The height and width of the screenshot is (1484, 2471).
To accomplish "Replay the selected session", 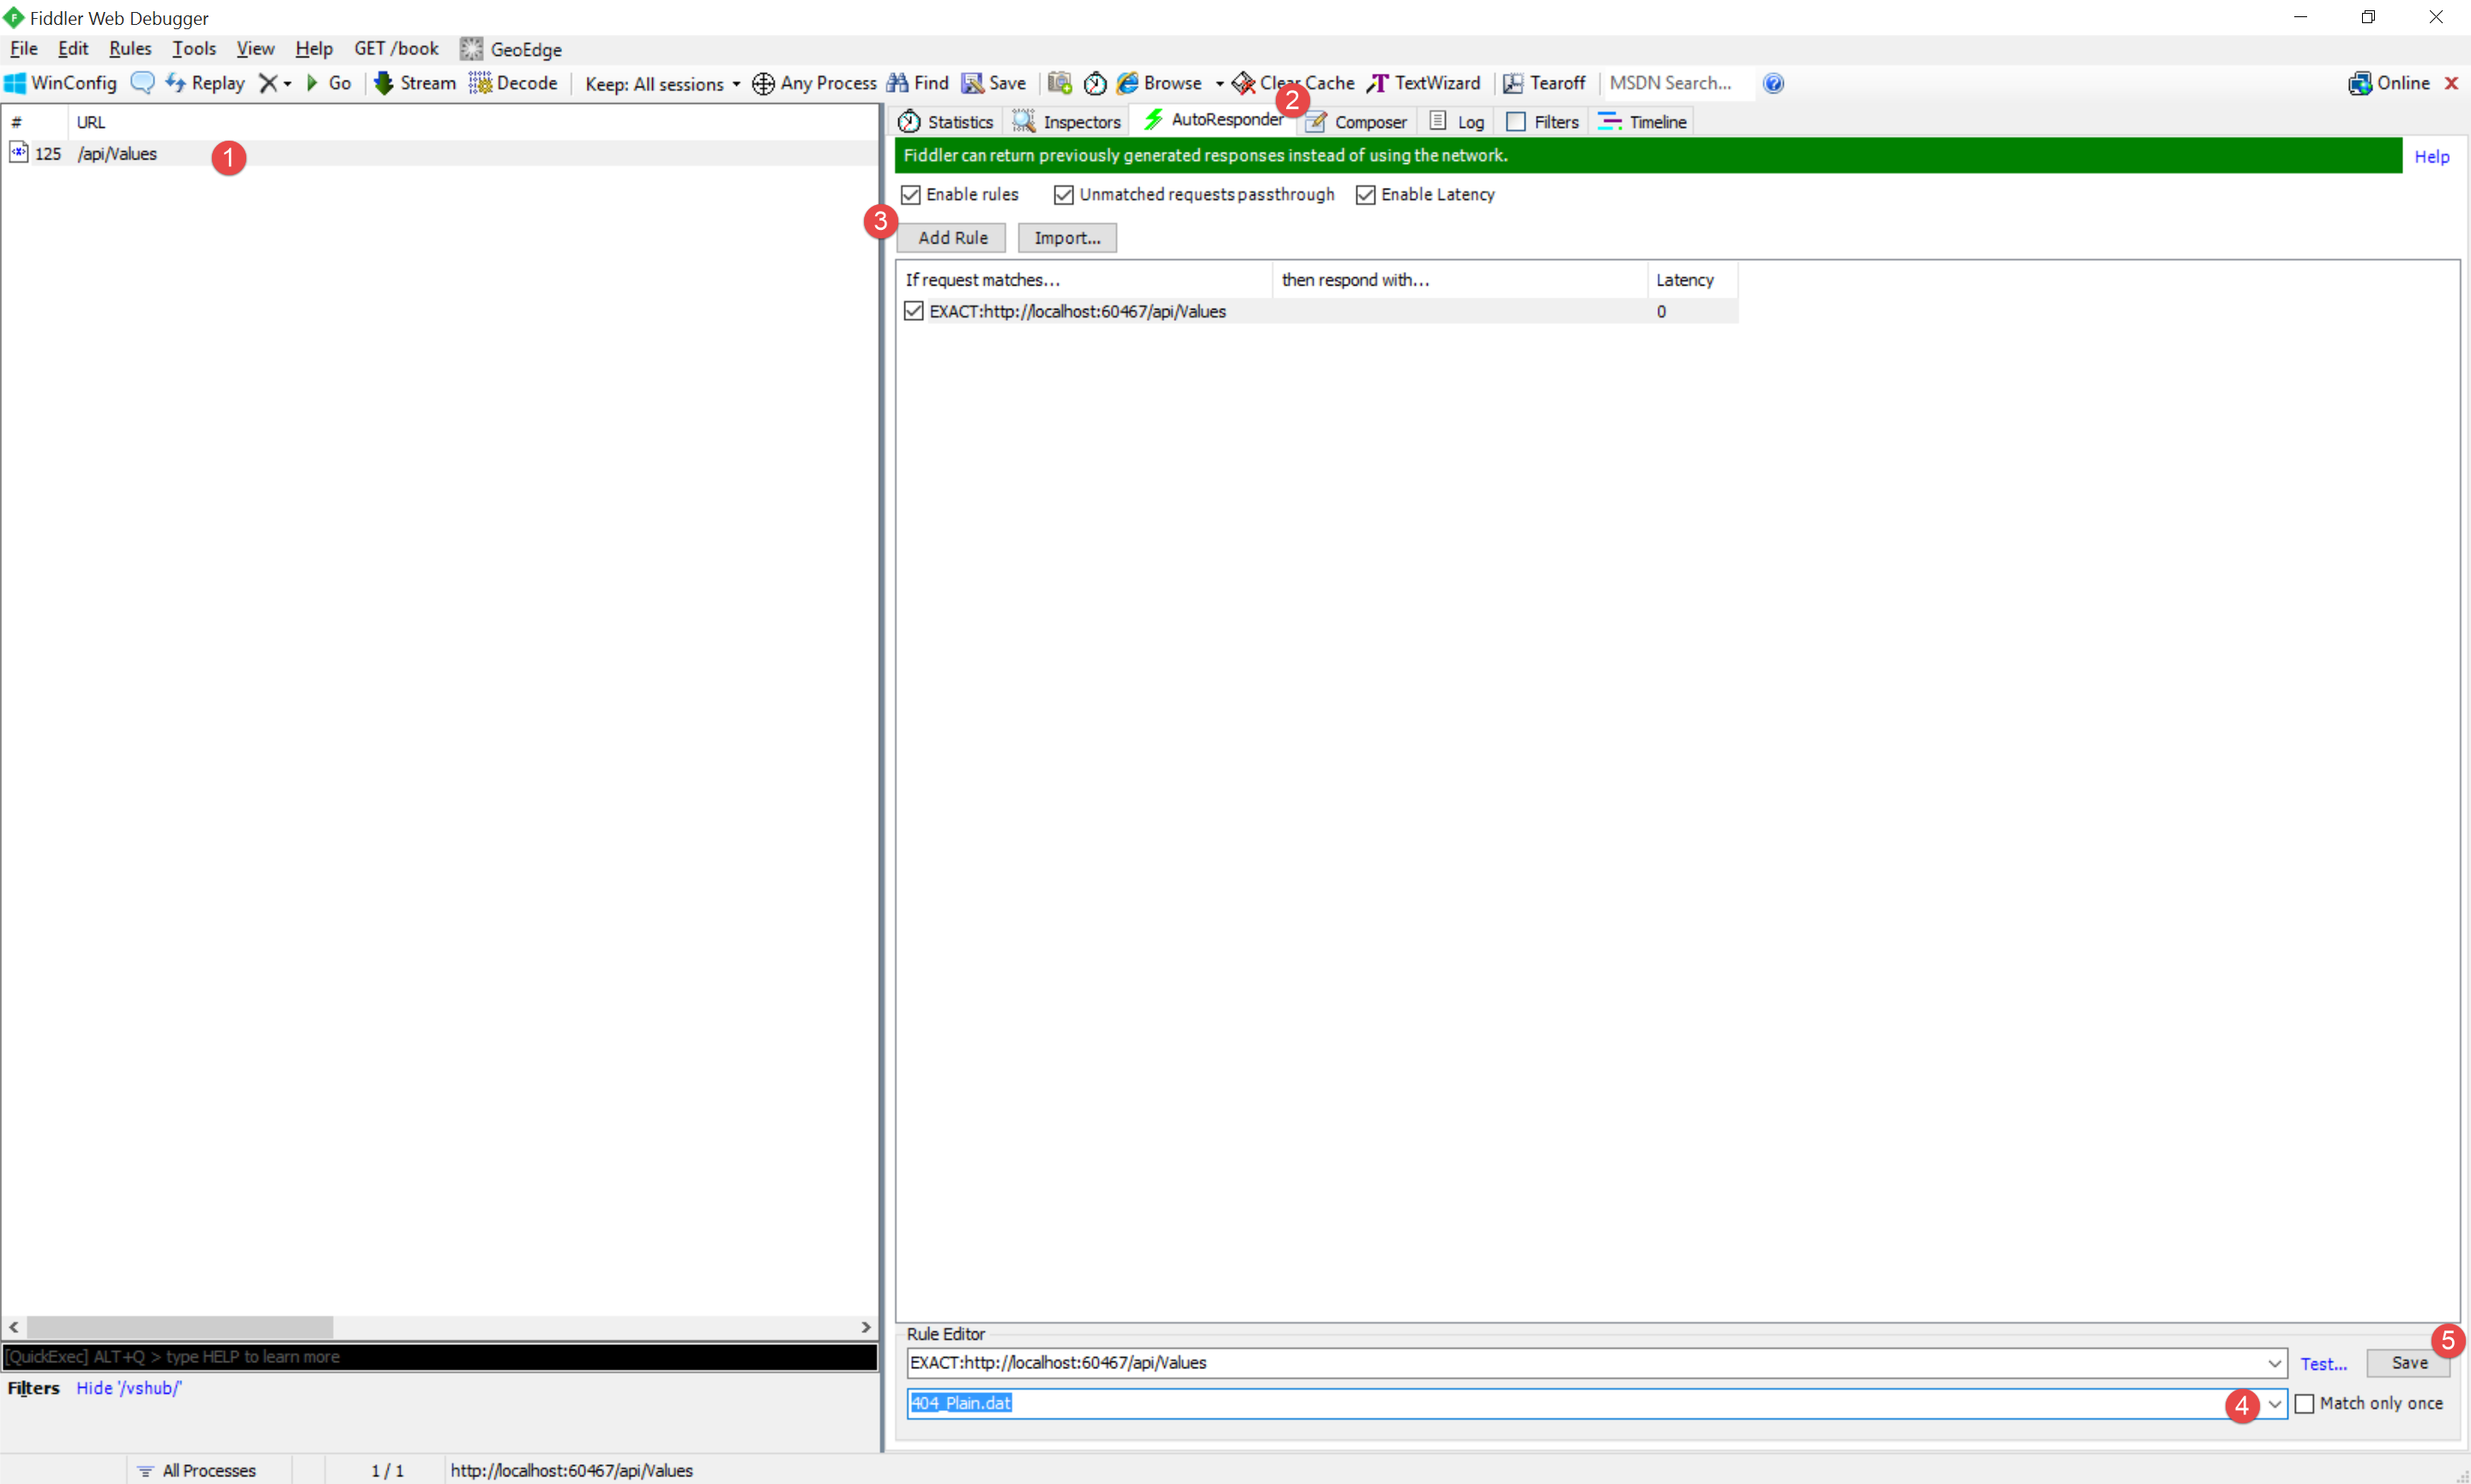I will tap(205, 83).
